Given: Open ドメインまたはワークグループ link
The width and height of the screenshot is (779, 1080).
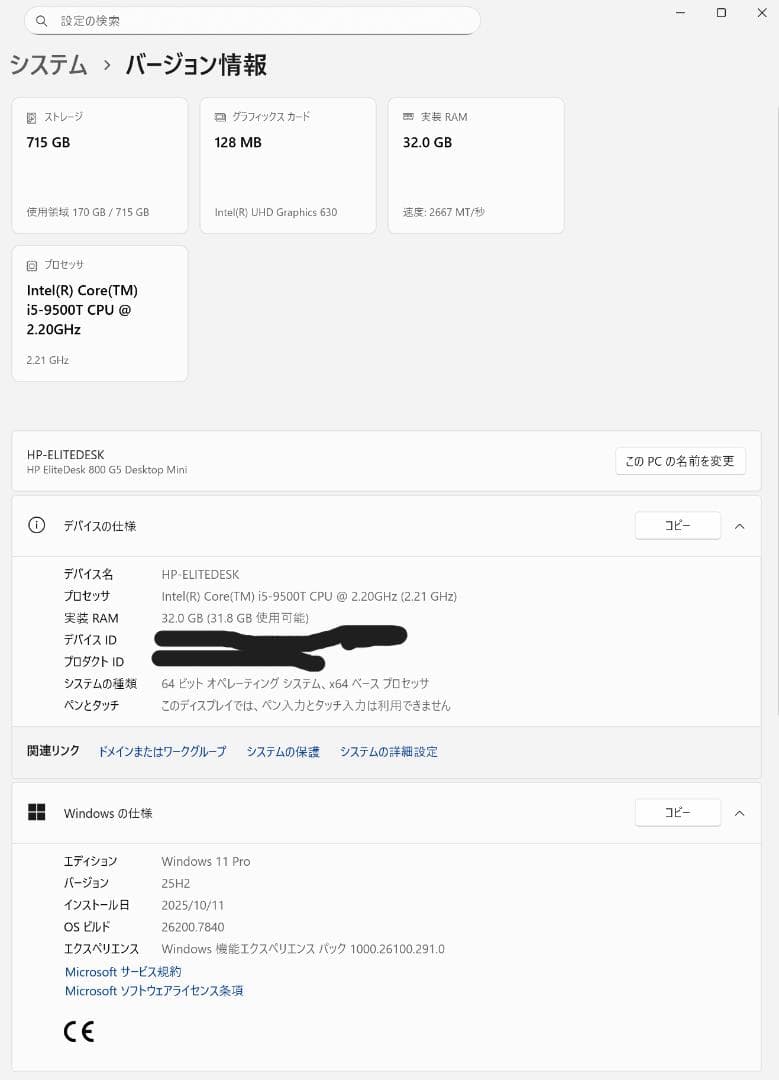Looking at the screenshot, I should pos(162,751).
